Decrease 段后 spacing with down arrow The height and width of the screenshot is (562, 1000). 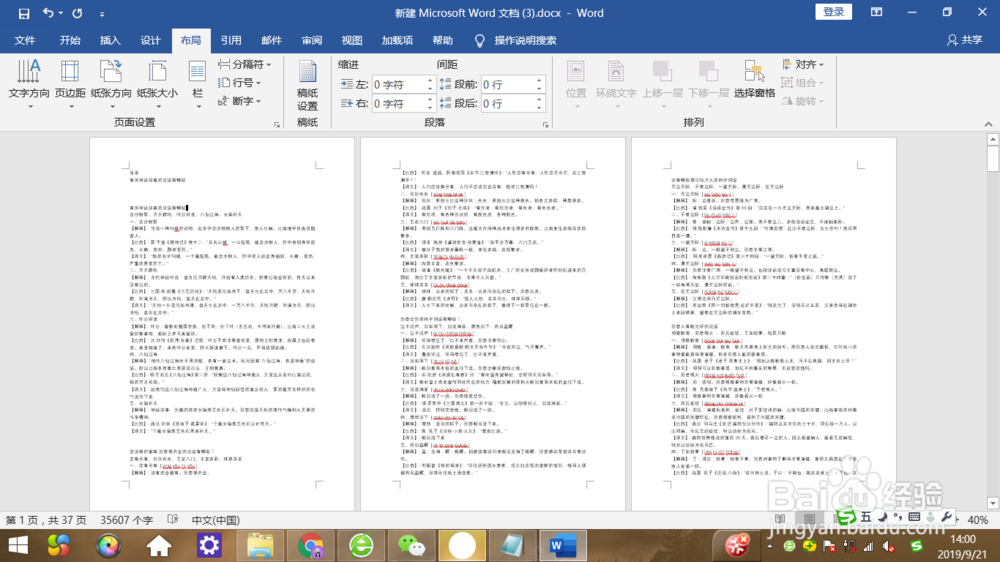tap(540, 107)
